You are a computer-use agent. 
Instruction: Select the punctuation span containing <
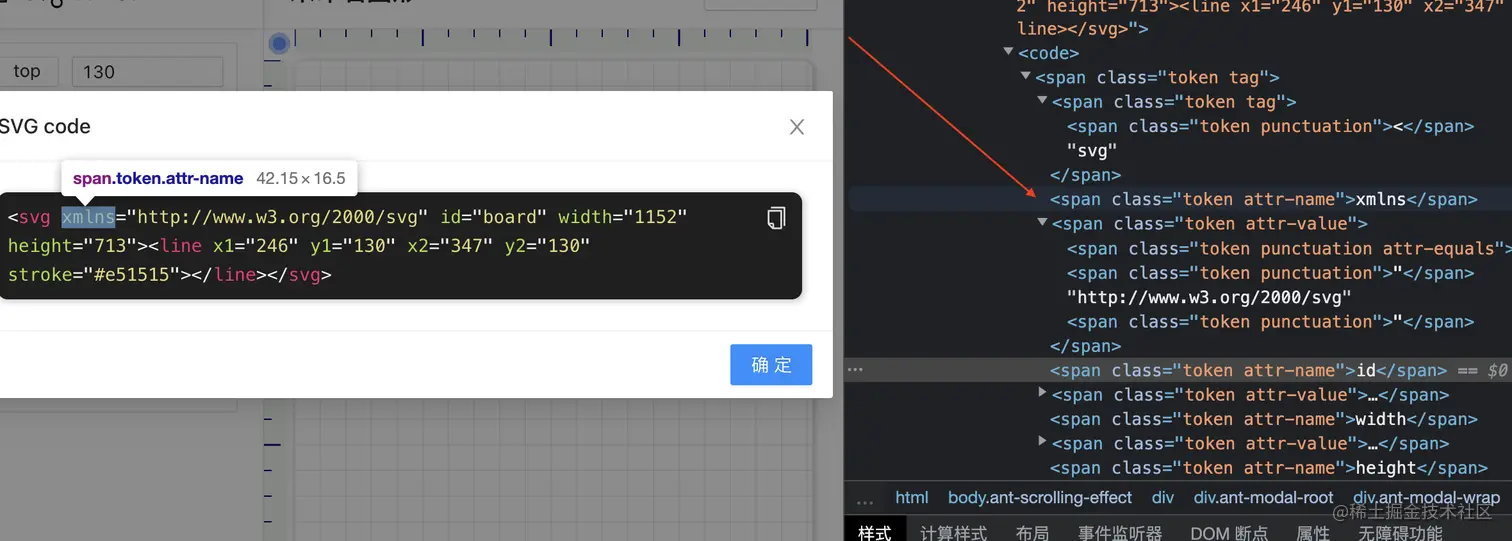click(1270, 126)
